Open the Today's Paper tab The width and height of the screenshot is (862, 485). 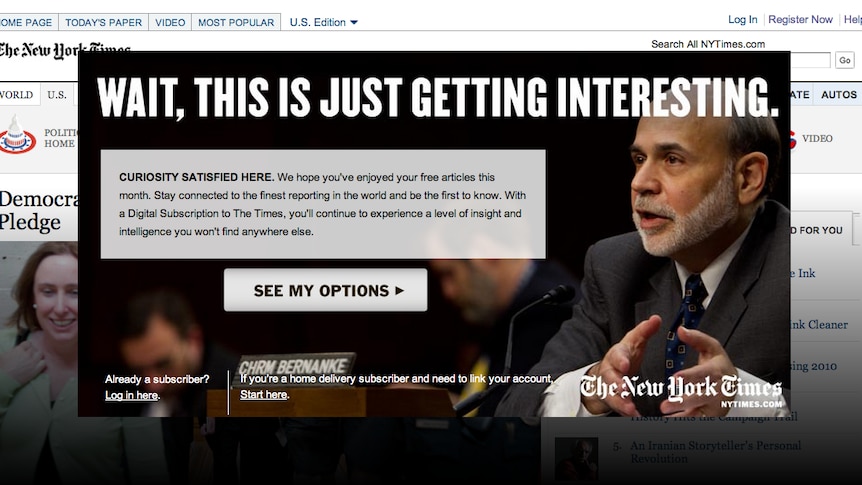pos(103,23)
